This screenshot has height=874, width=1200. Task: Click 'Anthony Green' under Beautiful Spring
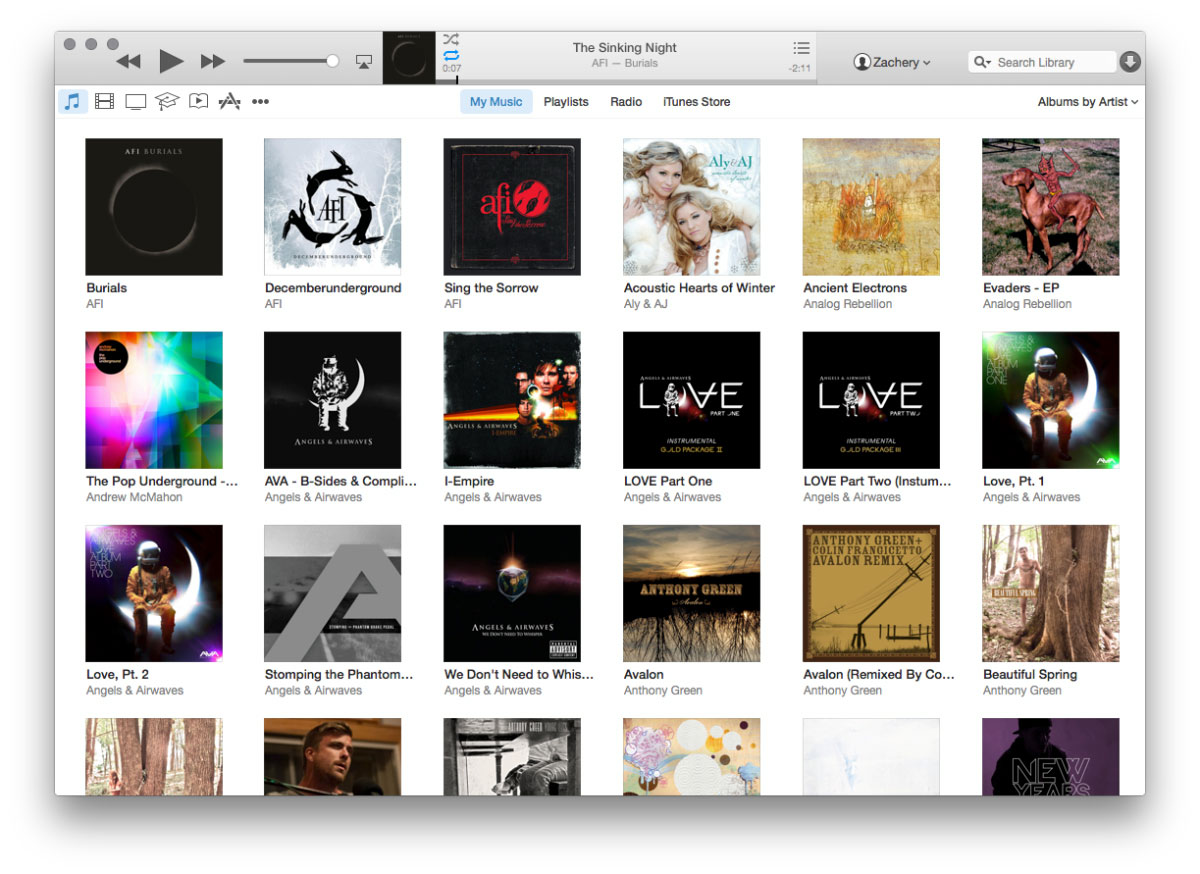click(1022, 690)
